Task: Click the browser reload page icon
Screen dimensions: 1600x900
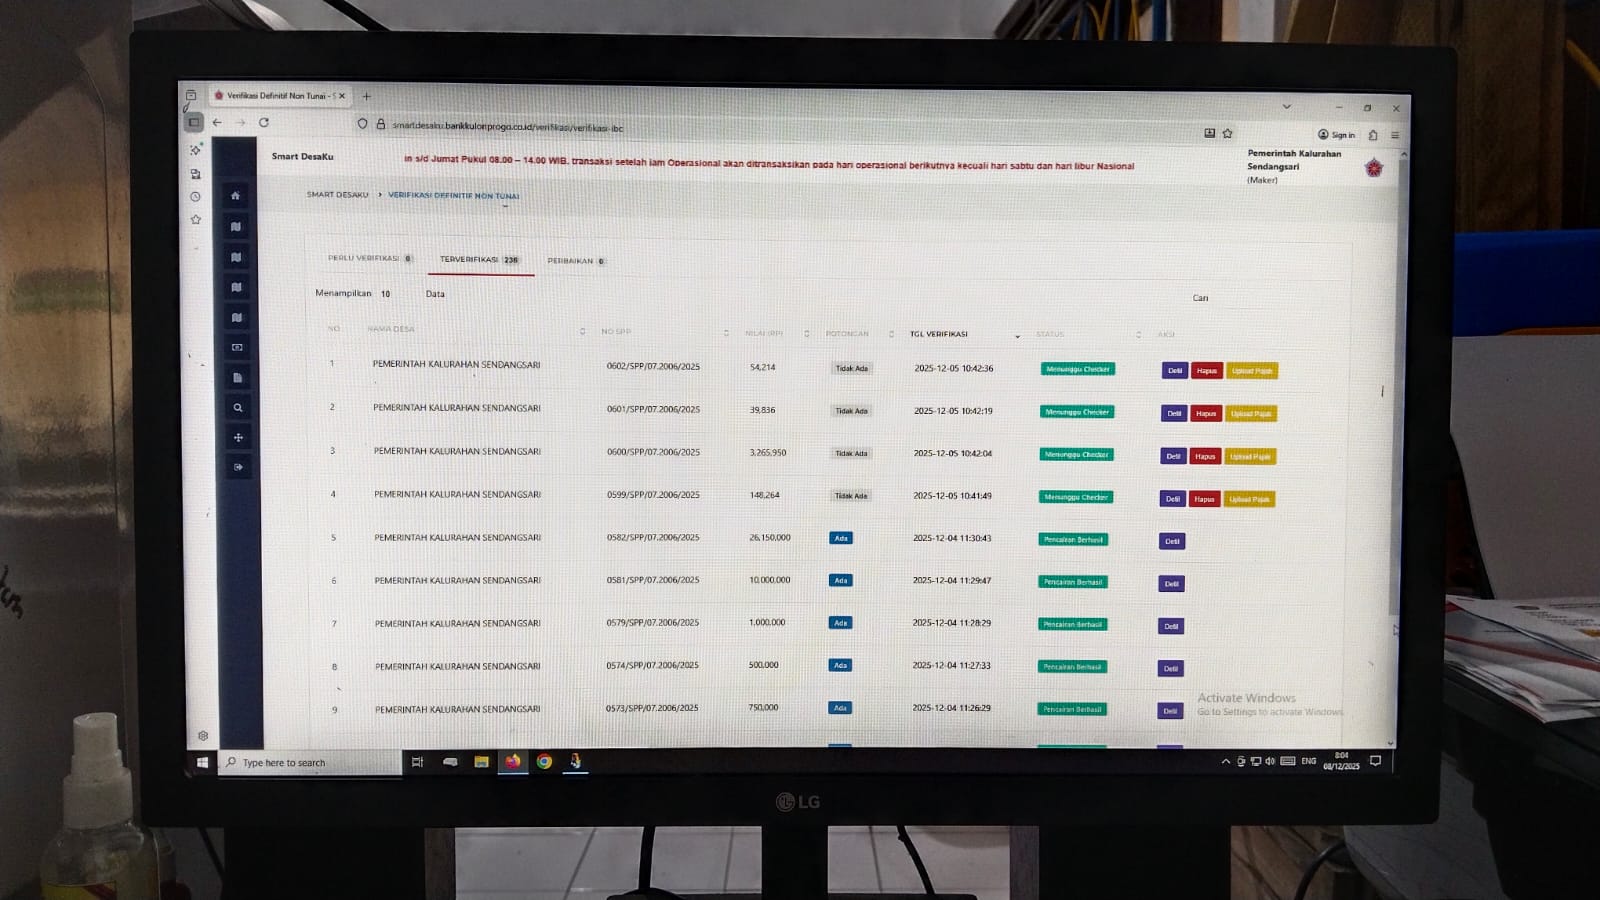Action: (264, 123)
